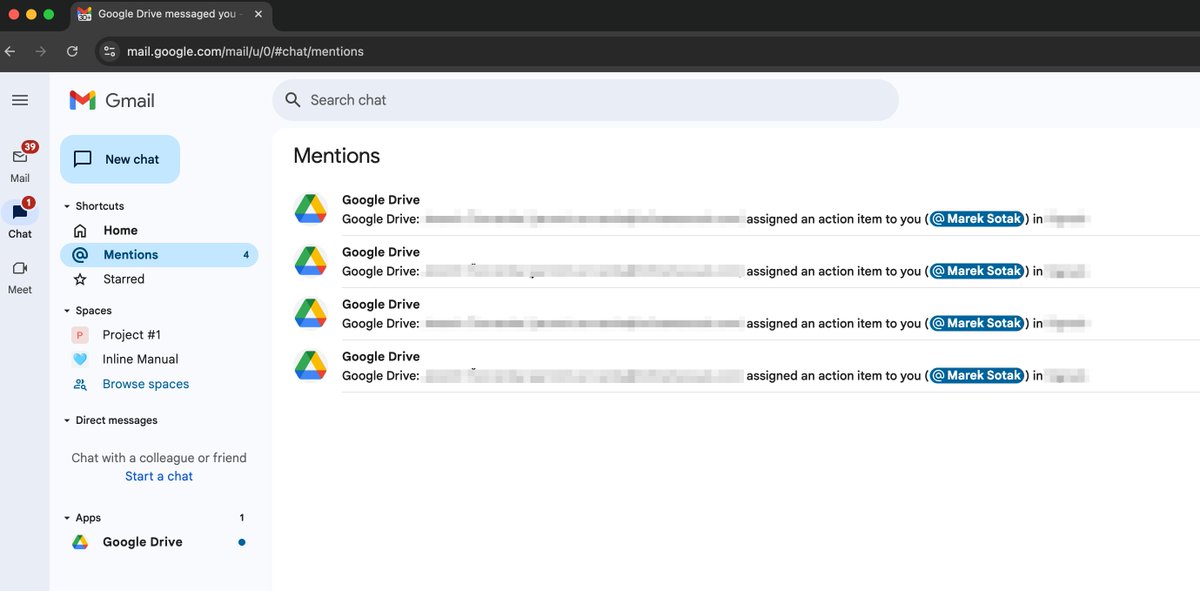The width and height of the screenshot is (1200, 591).
Task: Open the Meet section icon
Action: tap(20, 268)
